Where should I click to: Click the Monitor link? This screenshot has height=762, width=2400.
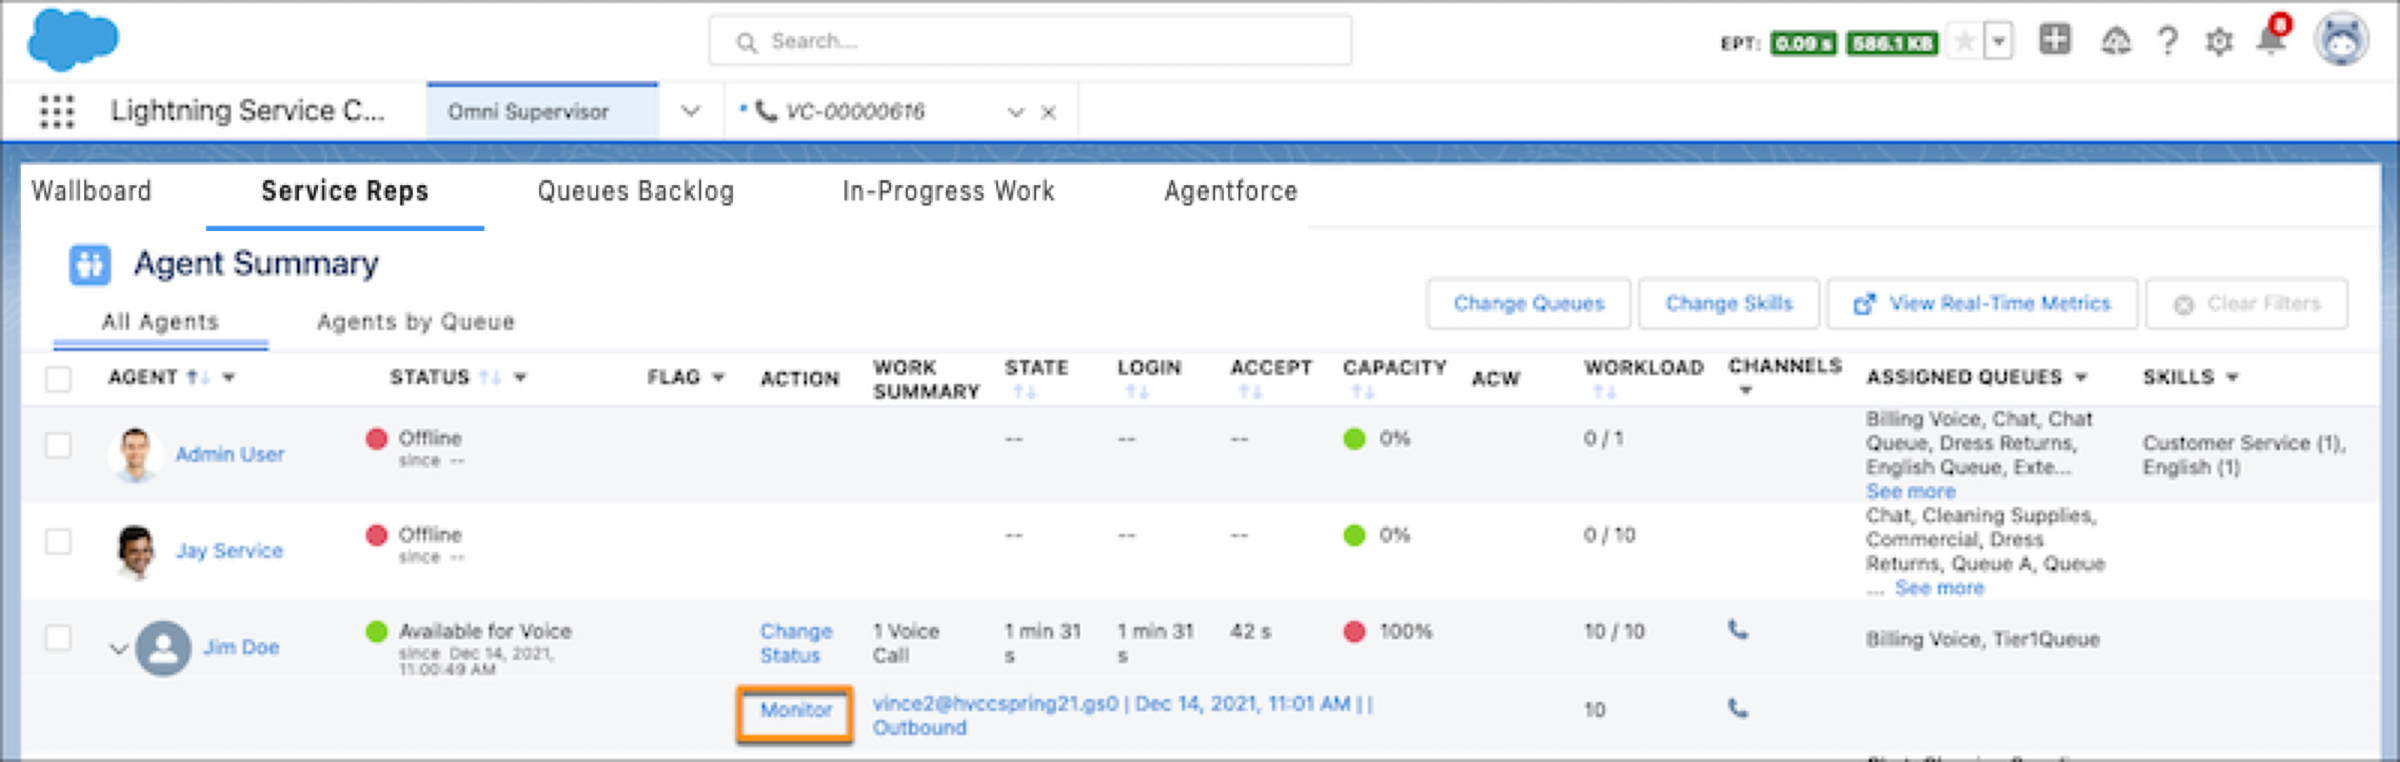(795, 711)
